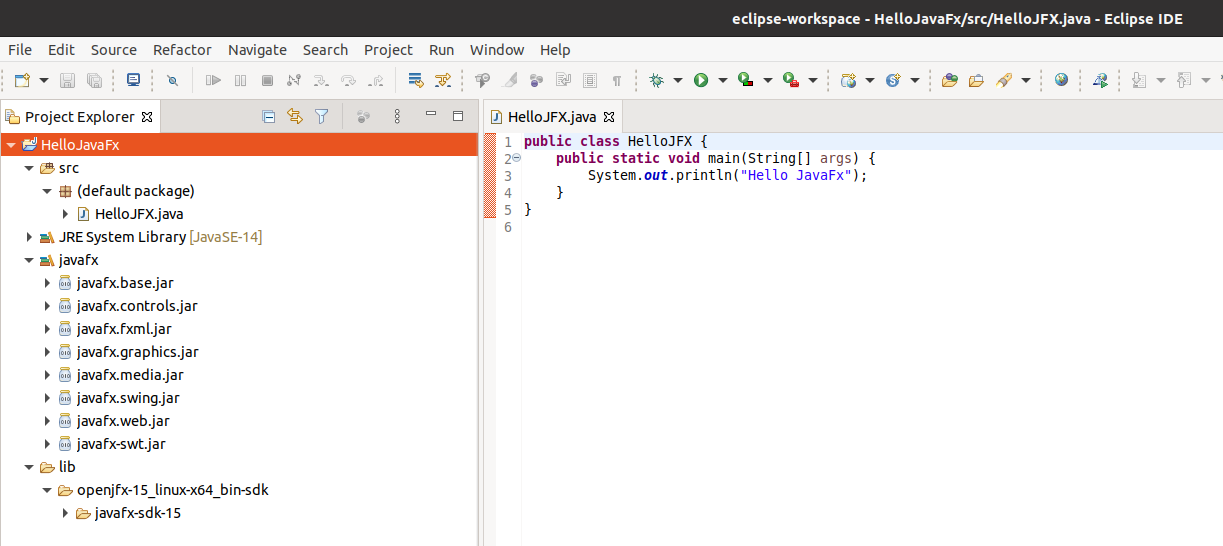1223x546 pixels.
Task: Select javafx.graphics.jar in the tree
Action: [x=138, y=352]
